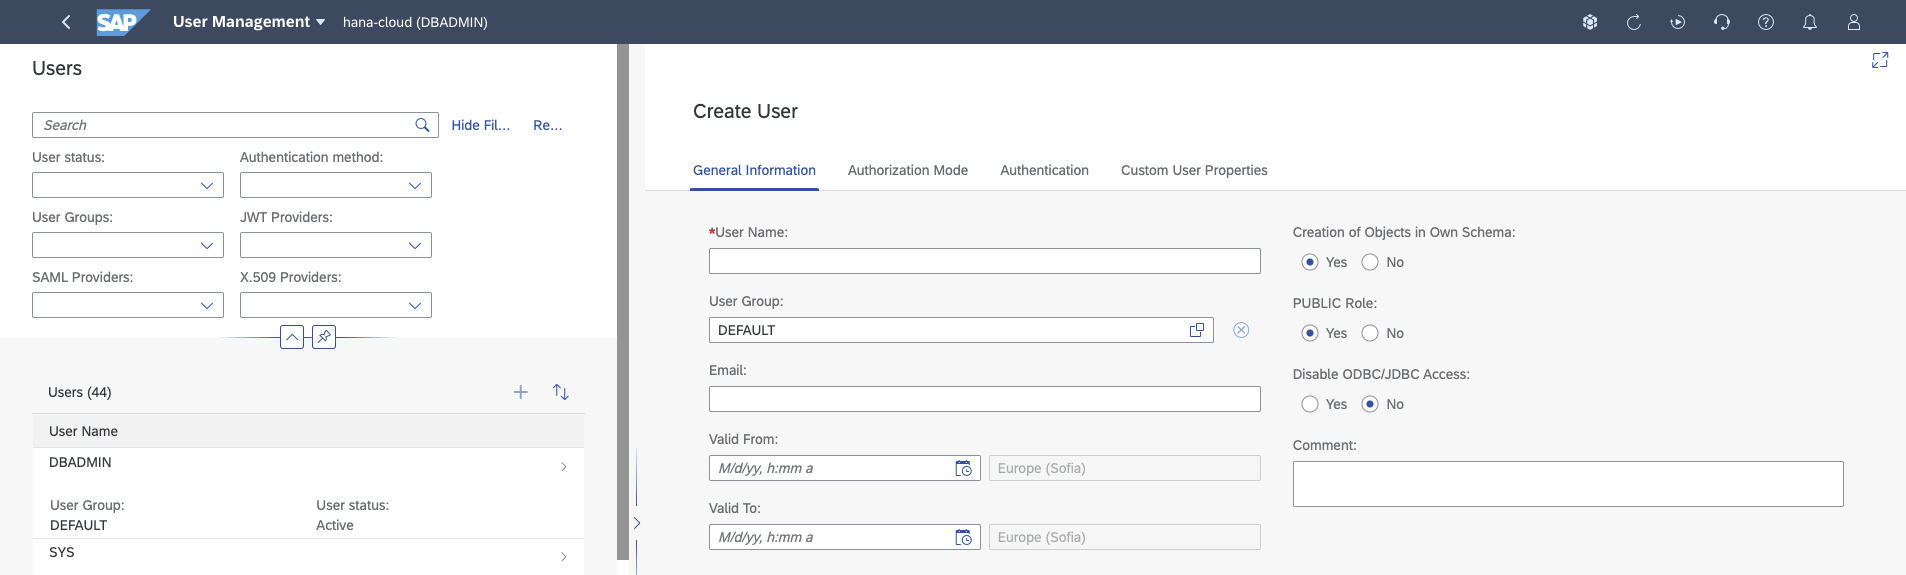Set PUBLIC Role to No

[1370, 333]
